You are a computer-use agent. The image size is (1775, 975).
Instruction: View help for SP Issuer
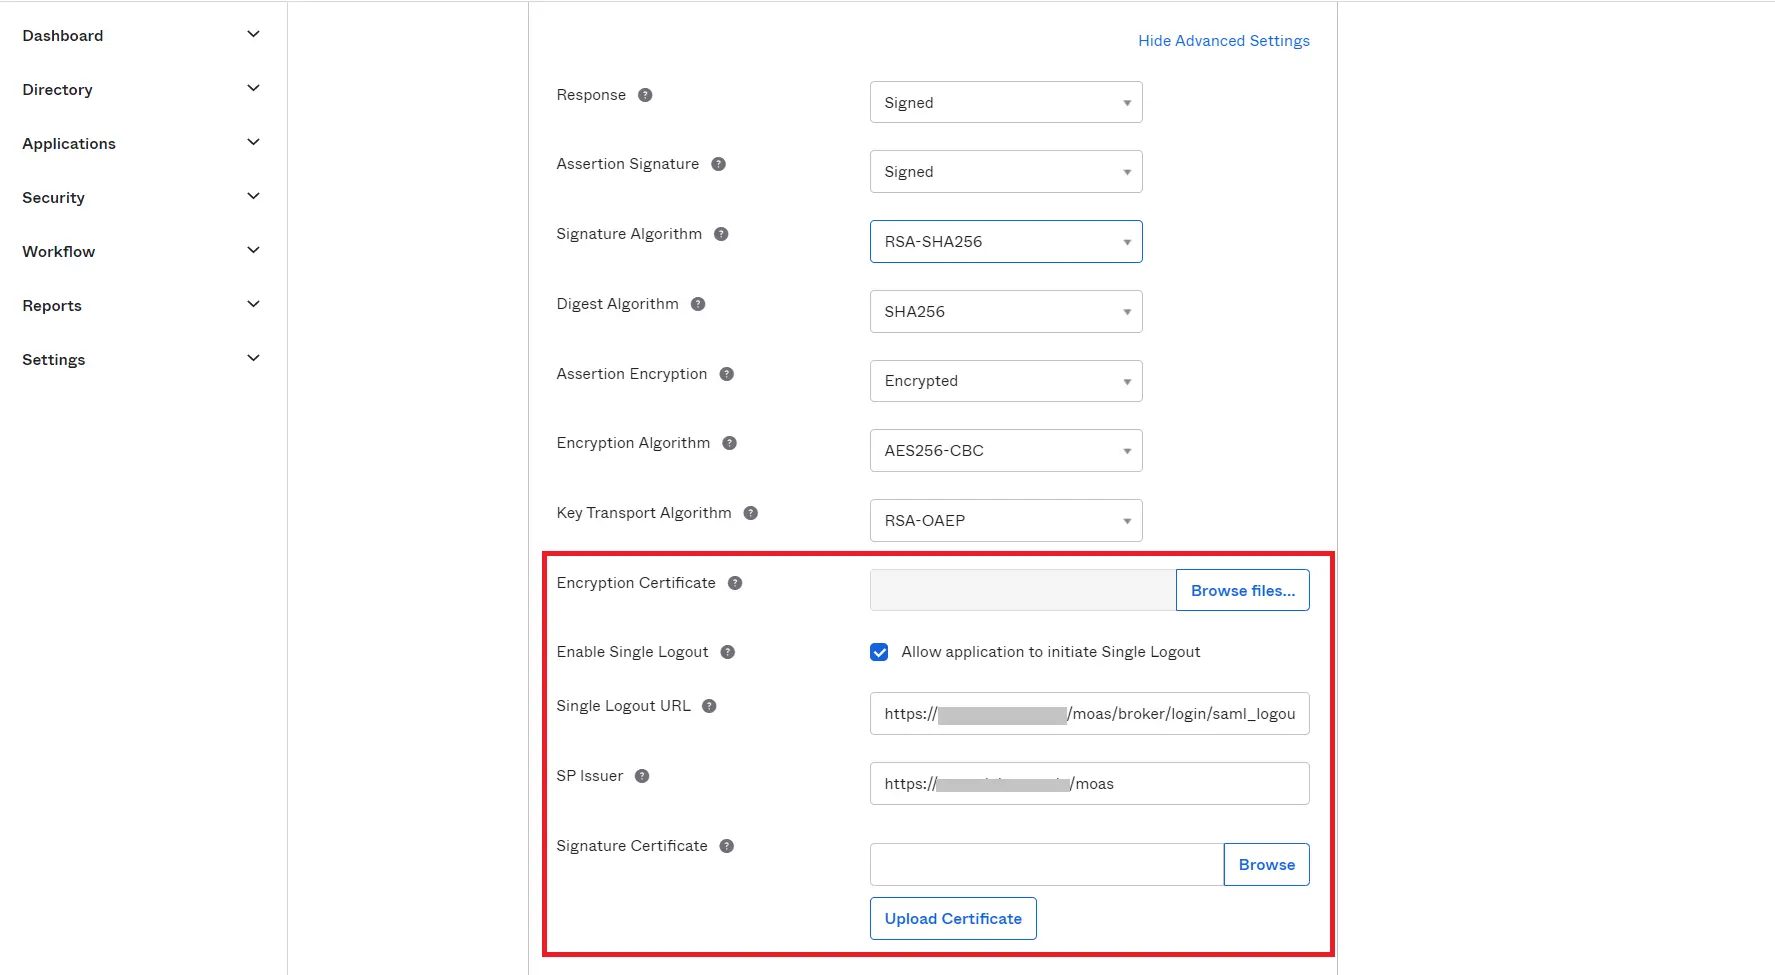point(642,775)
